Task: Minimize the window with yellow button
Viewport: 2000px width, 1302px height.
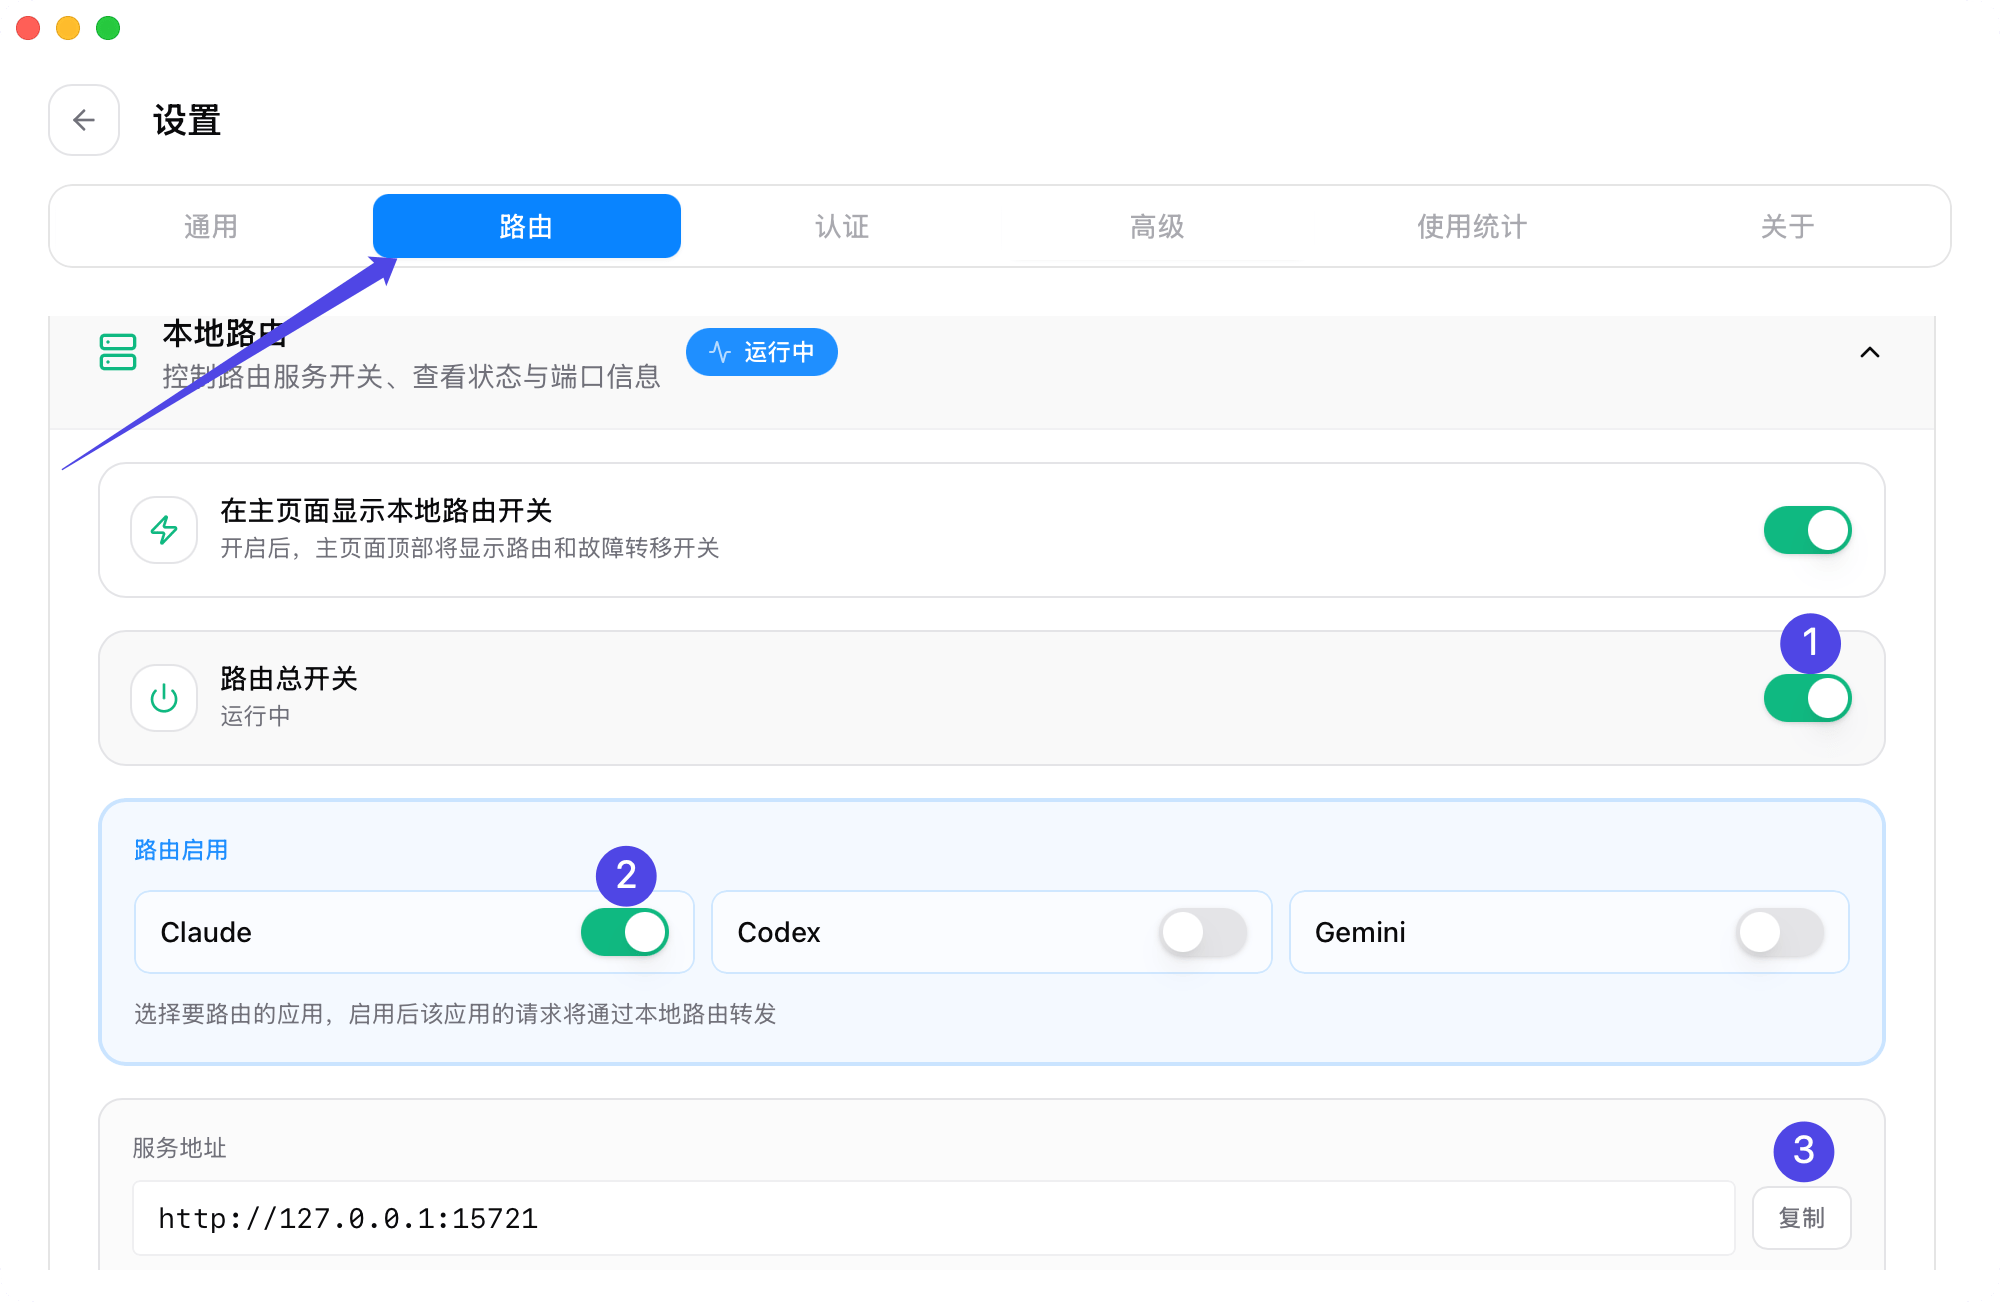Action: click(68, 28)
